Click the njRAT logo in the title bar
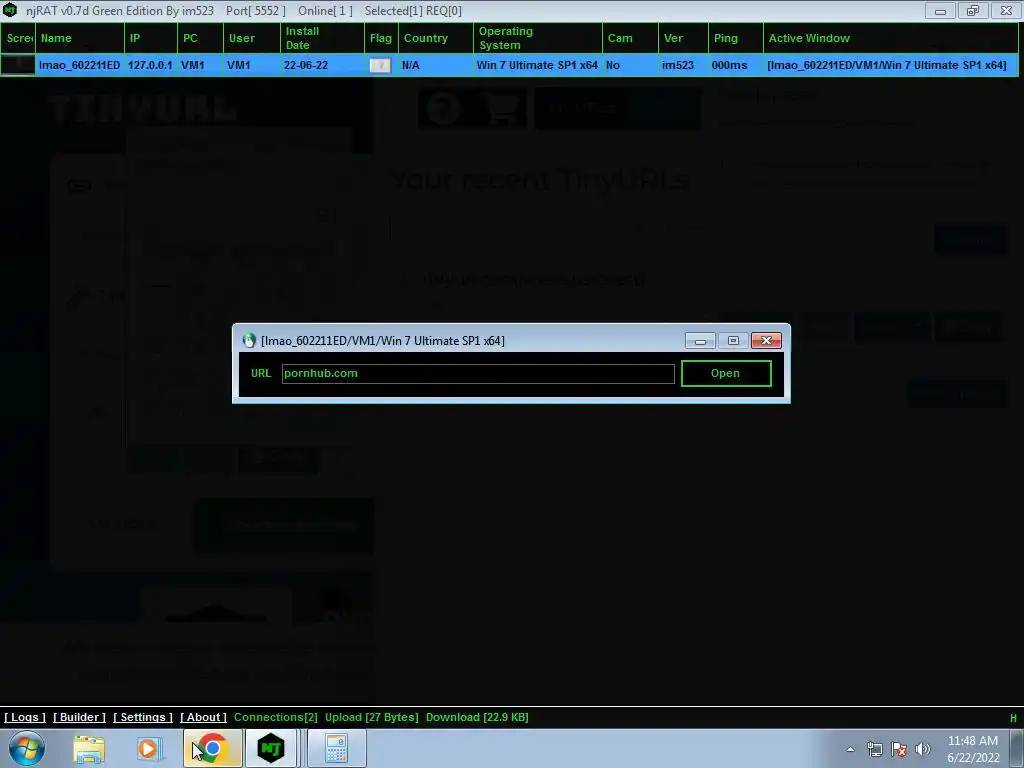This screenshot has height=768, width=1024. (x=10, y=10)
